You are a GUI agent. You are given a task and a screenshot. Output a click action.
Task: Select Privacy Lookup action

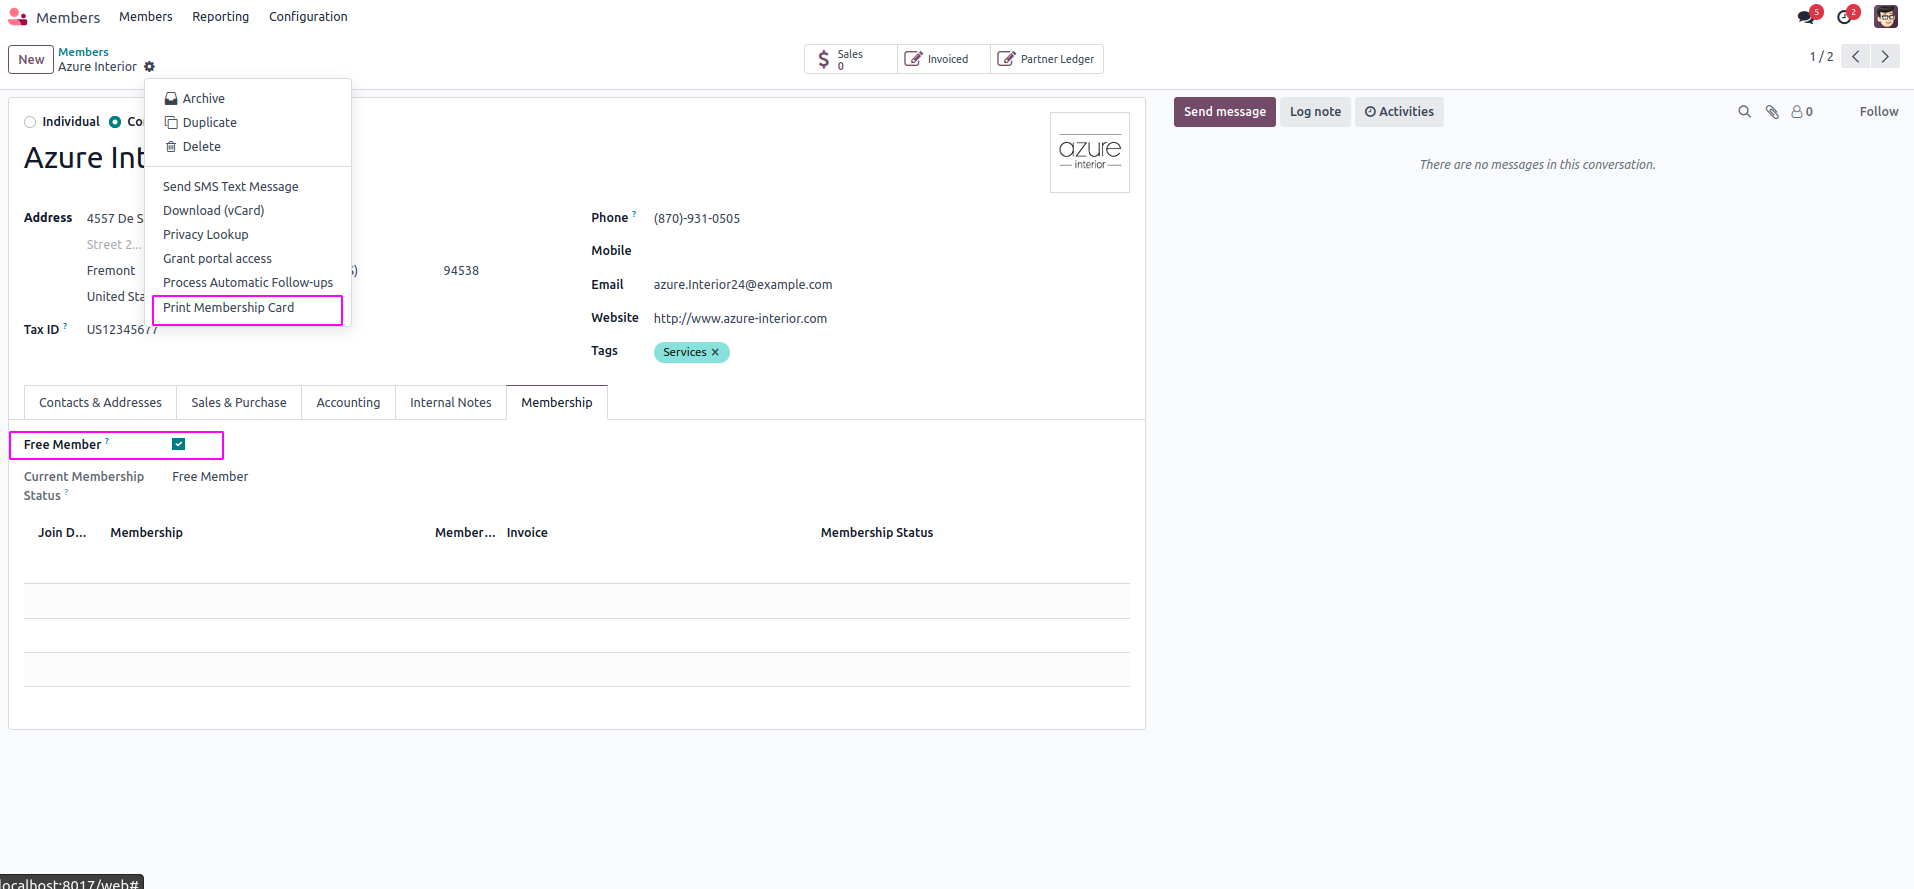(248, 234)
